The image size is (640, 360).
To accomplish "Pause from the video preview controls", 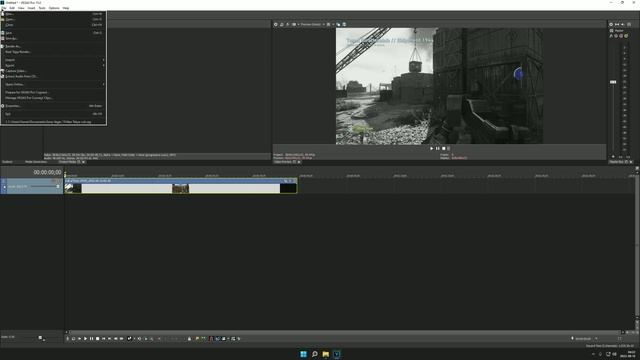I will tap(438, 149).
